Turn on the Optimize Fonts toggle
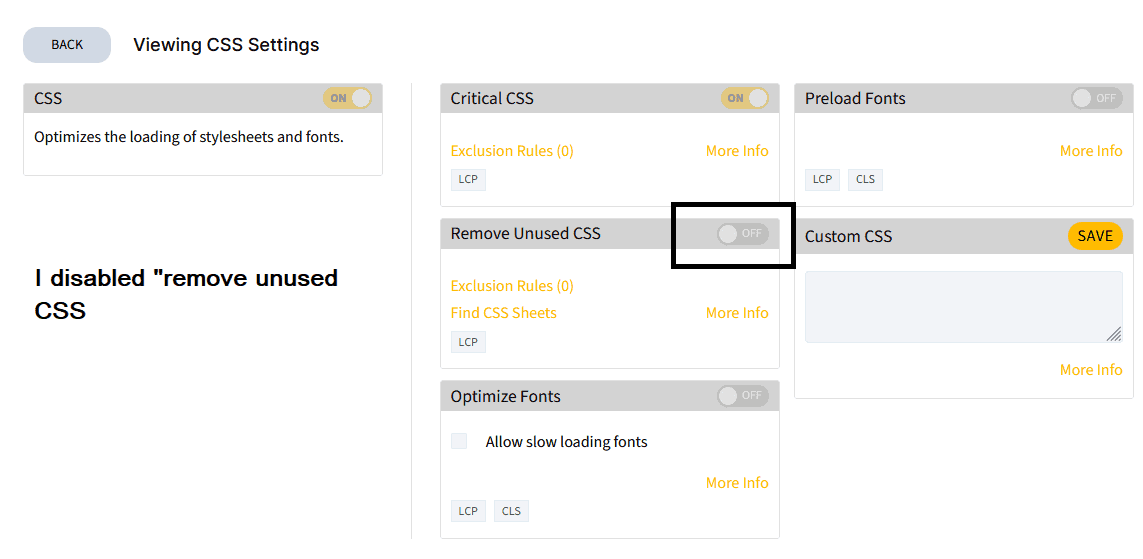Viewport: 1143px width, 559px height. [x=742, y=396]
